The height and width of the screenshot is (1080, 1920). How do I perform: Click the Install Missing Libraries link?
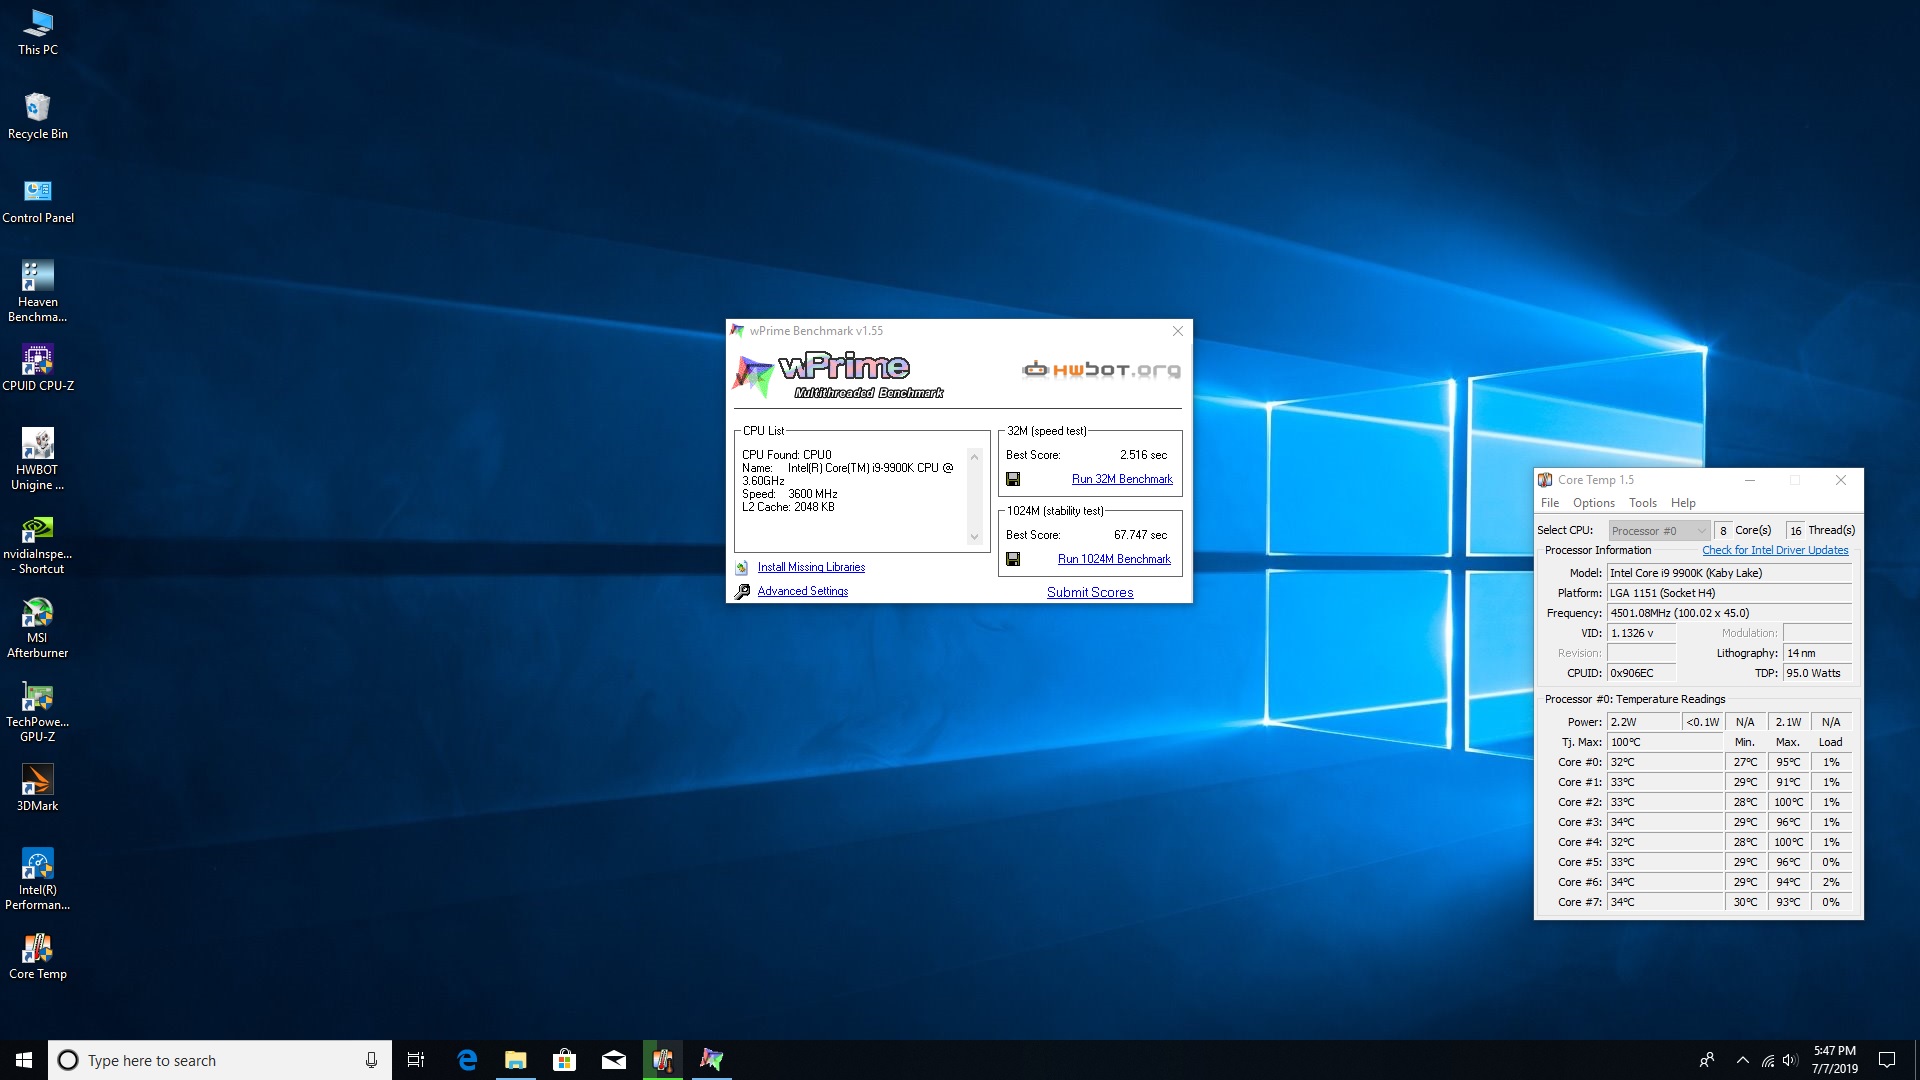811,567
